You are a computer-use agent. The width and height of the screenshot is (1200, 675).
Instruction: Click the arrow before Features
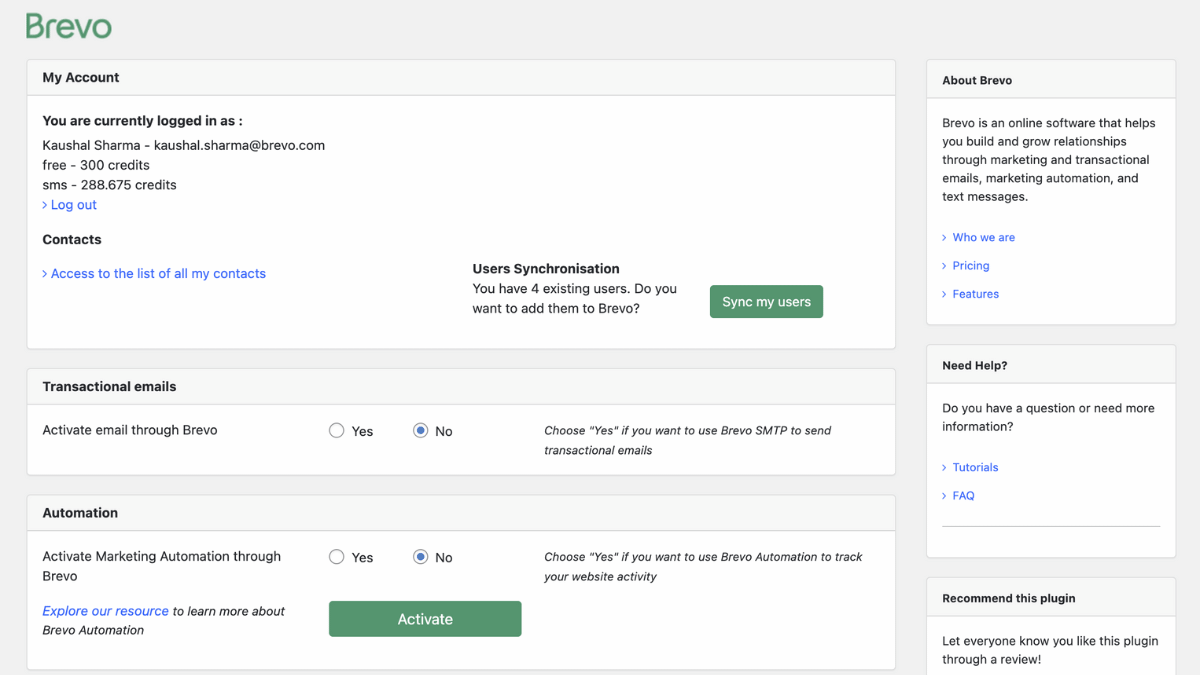point(943,293)
